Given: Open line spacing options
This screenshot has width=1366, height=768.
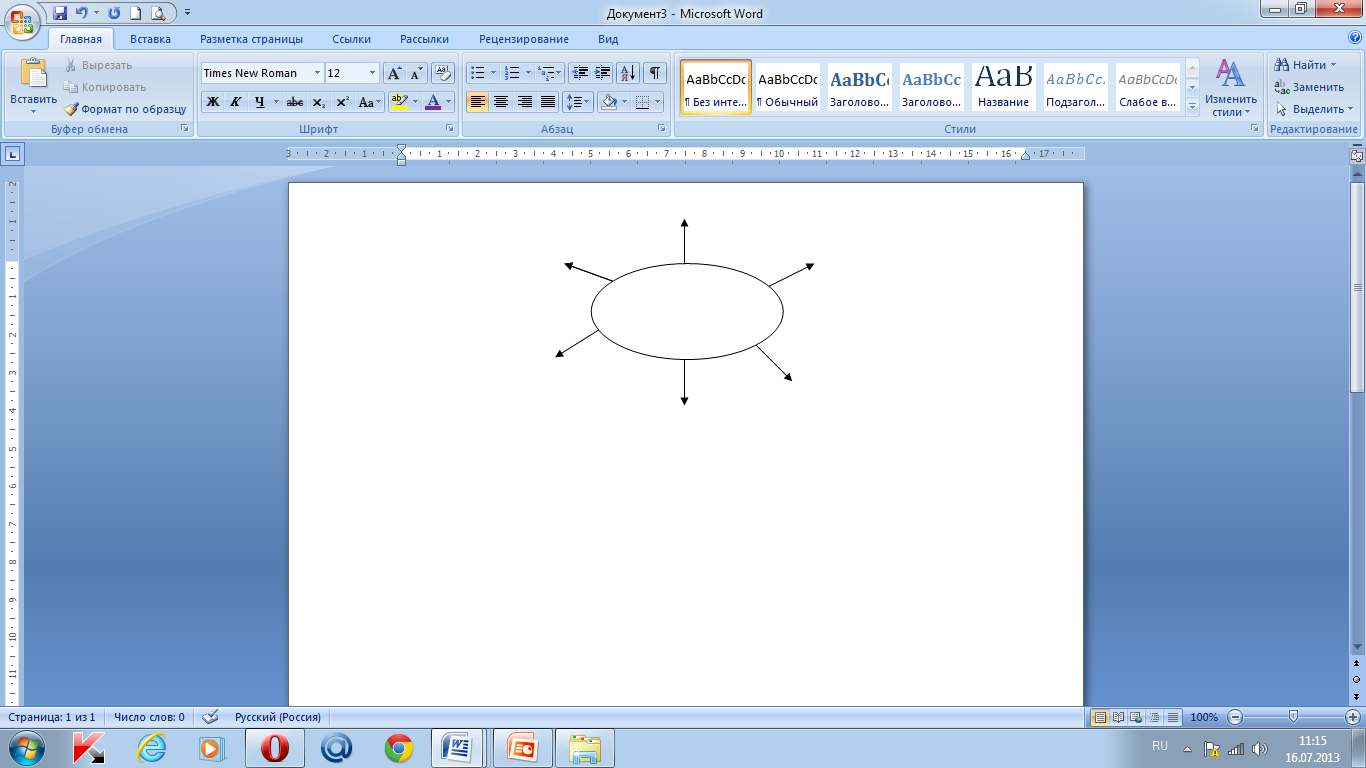Looking at the screenshot, I should (x=578, y=102).
